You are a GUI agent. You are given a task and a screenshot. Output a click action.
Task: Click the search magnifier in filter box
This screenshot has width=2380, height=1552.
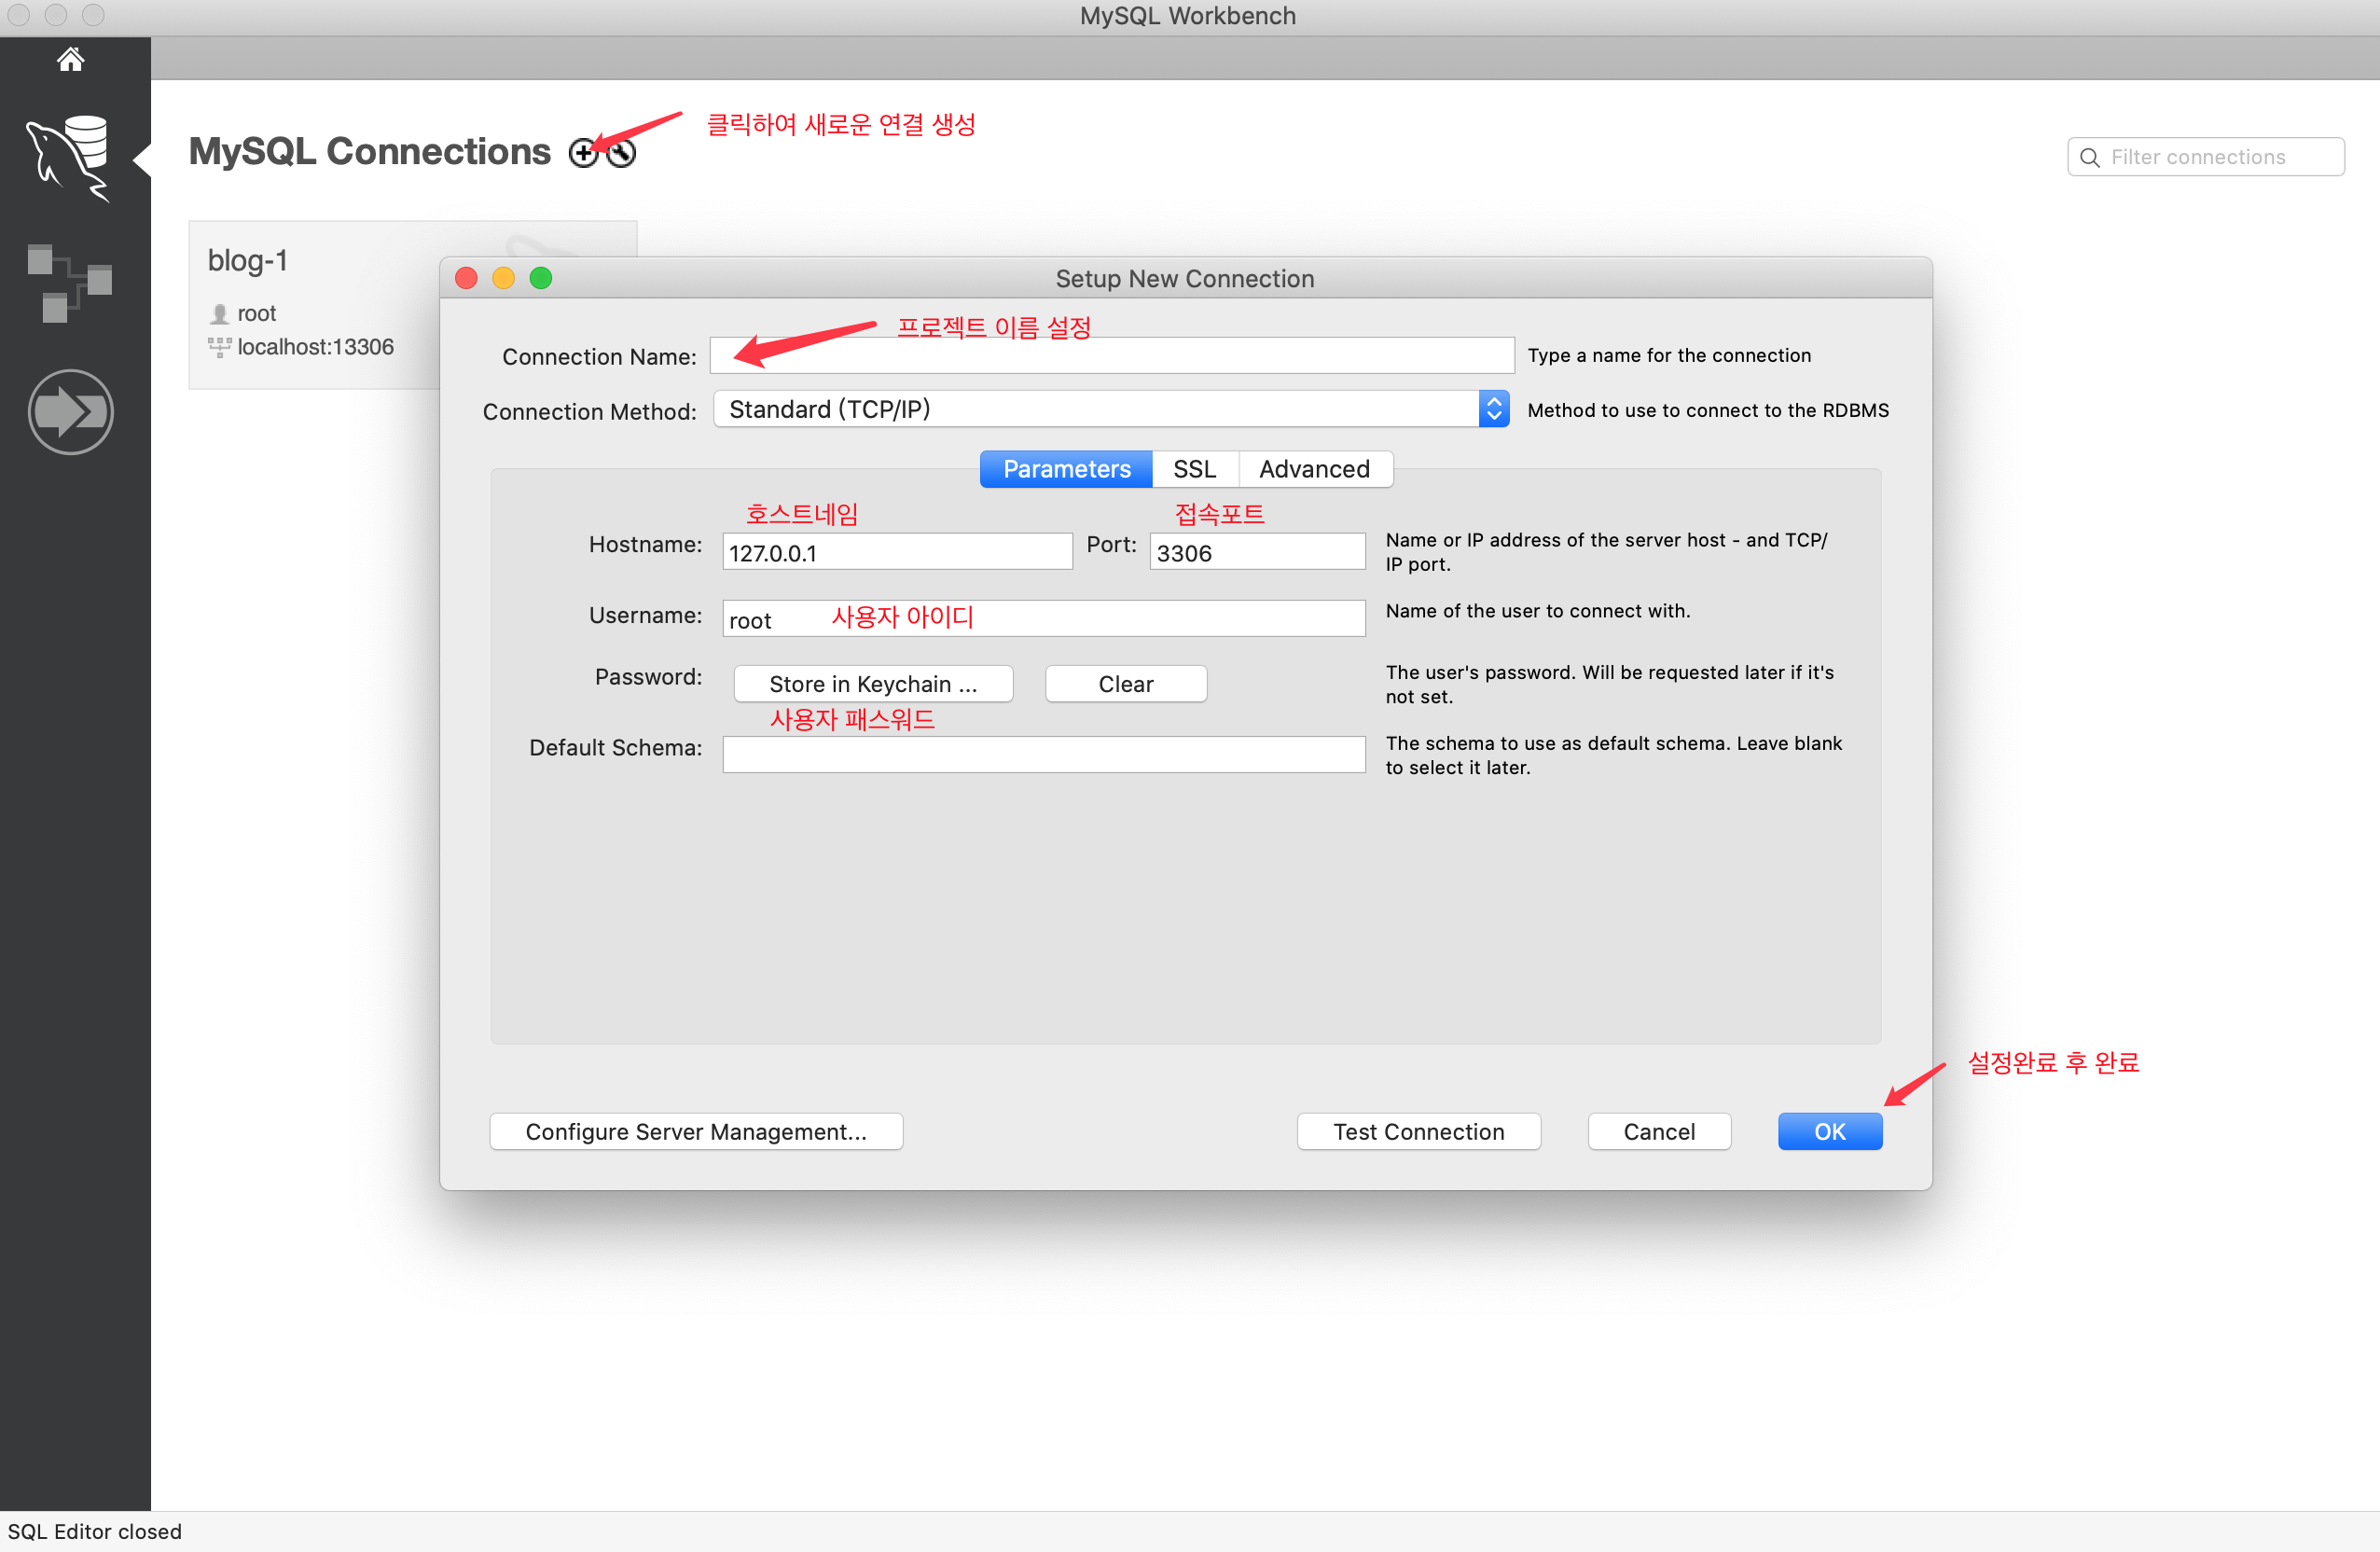click(x=2089, y=157)
